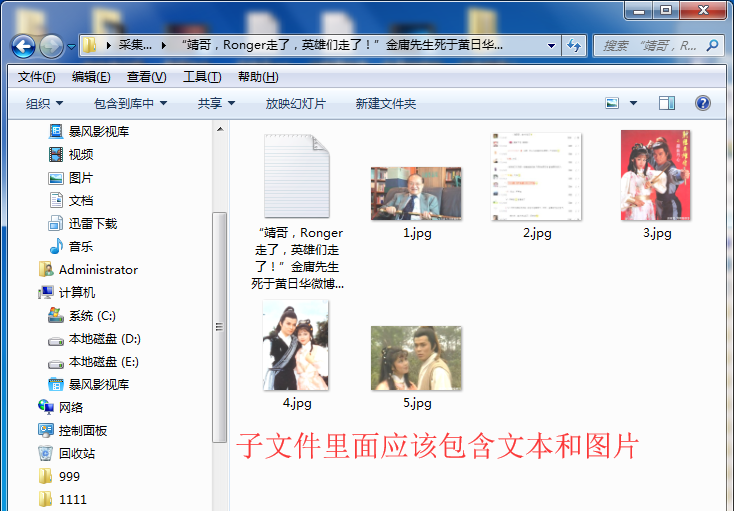This screenshot has width=734, height=511.
Task: Go back with the blue Back arrow
Action: tap(23, 46)
